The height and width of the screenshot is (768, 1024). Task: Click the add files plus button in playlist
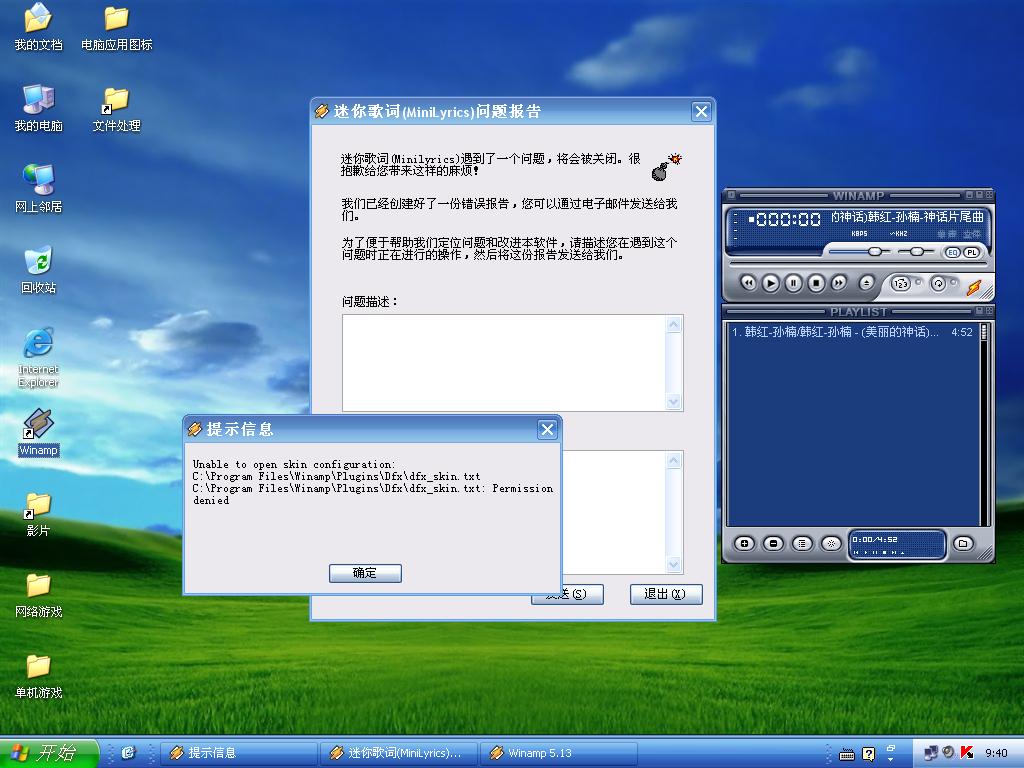point(744,543)
